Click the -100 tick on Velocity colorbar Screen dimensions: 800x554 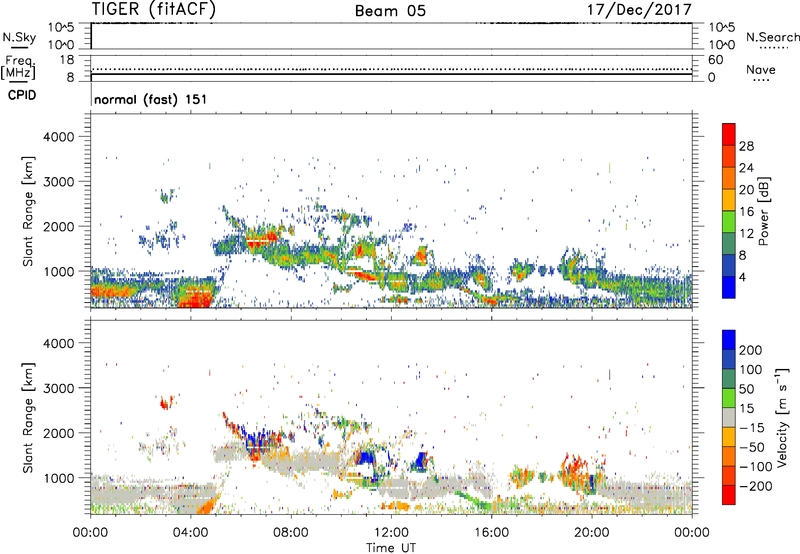(x=756, y=467)
